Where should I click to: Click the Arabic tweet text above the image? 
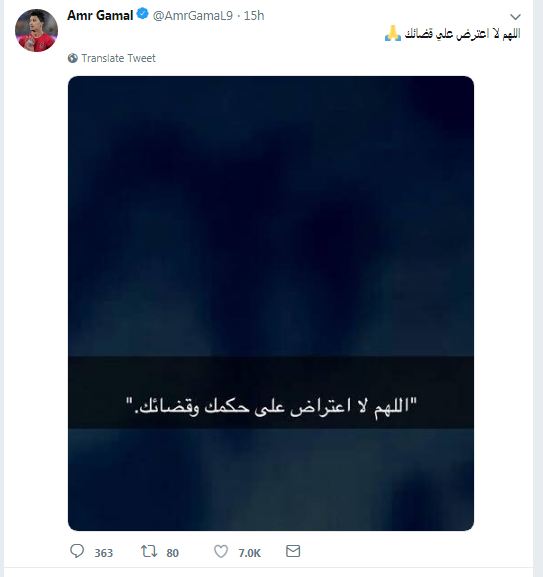[462, 34]
